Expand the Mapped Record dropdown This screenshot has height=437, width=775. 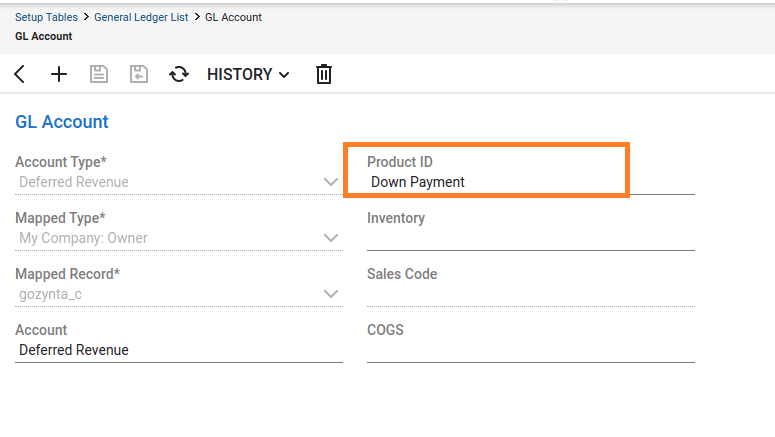[x=331, y=294]
